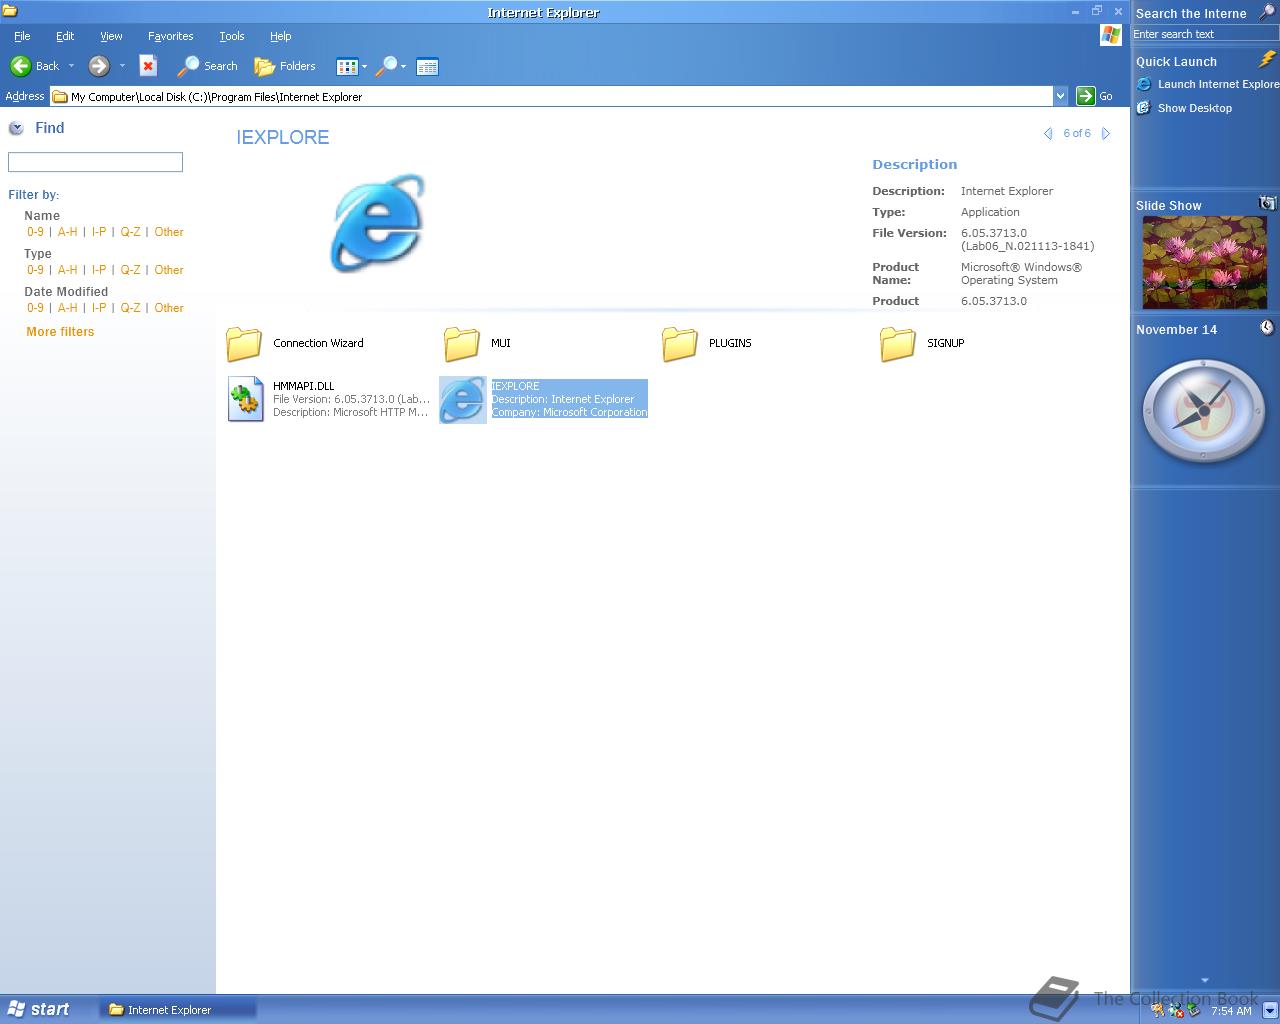
Task: Open the Start menu
Action: tap(40, 1009)
